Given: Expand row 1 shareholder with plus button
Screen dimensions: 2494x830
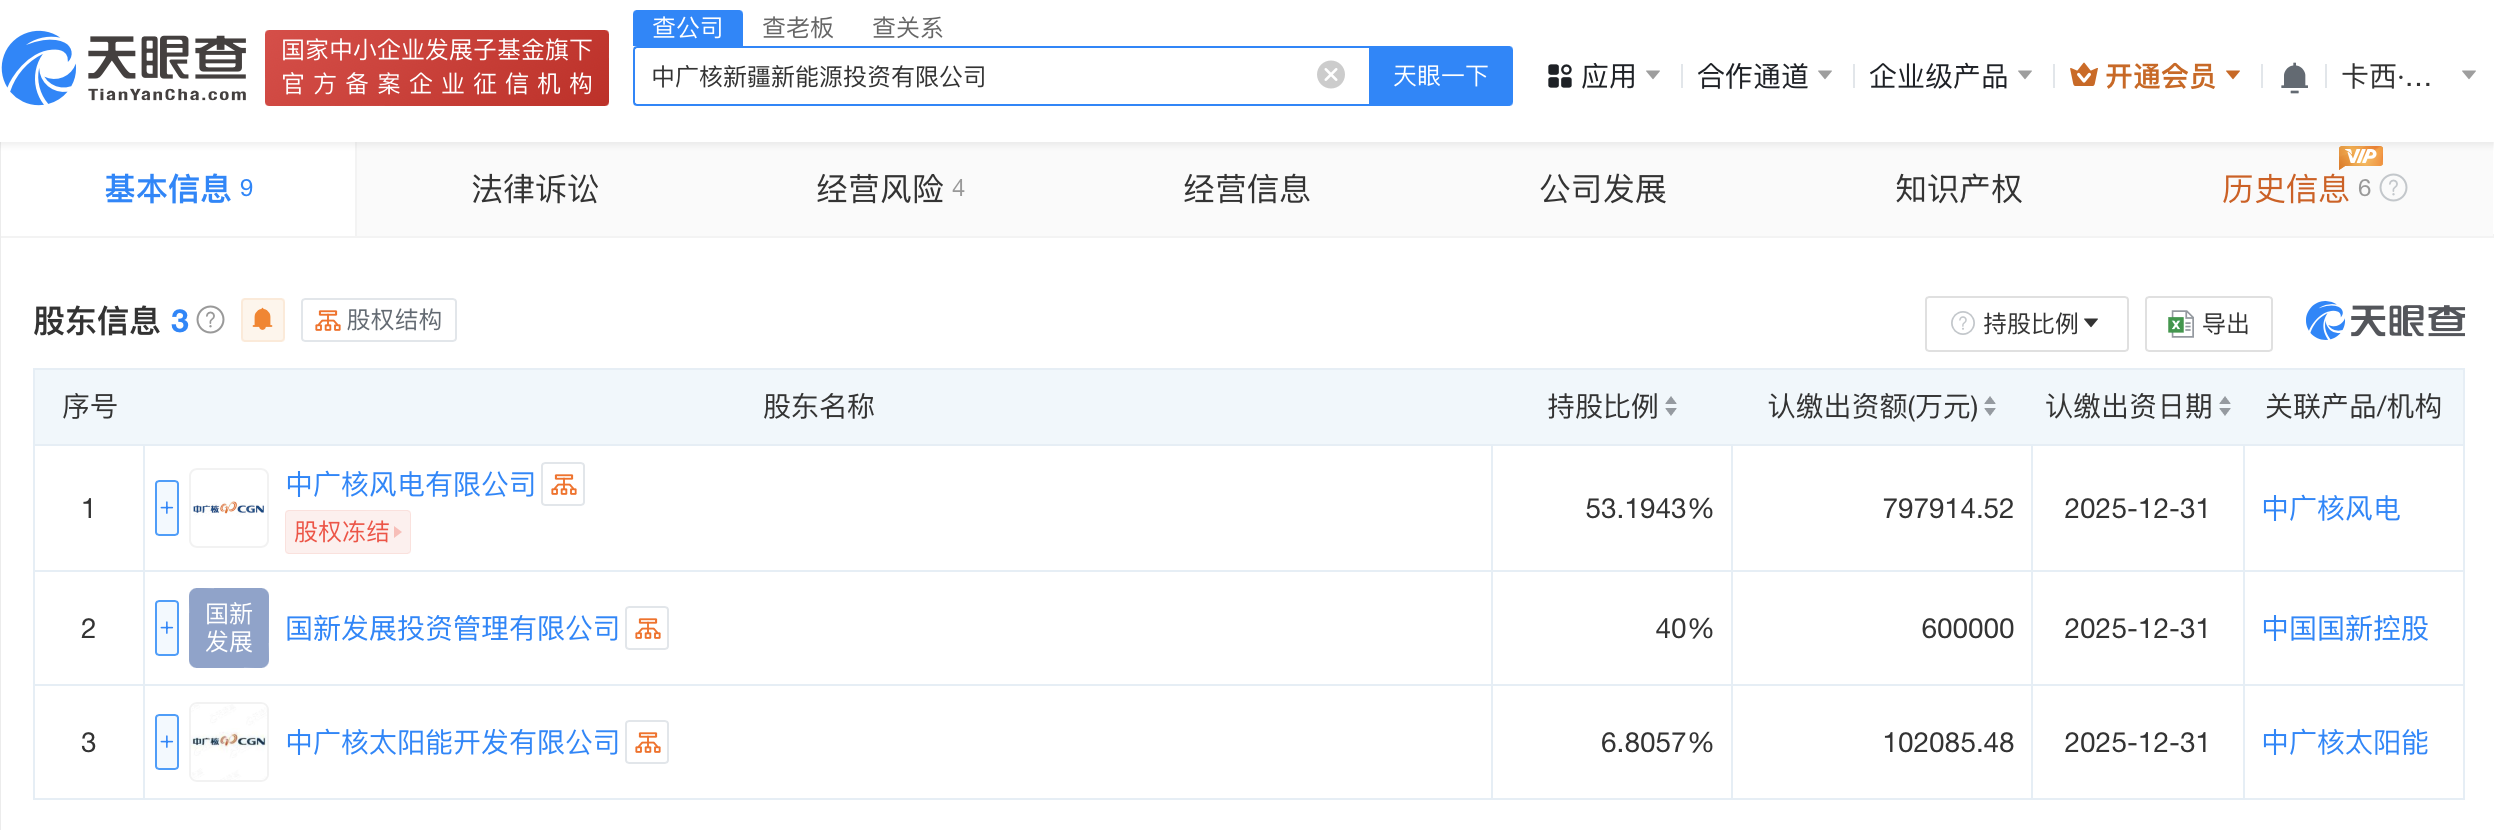Looking at the screenshot, I should tap(167, 508).
